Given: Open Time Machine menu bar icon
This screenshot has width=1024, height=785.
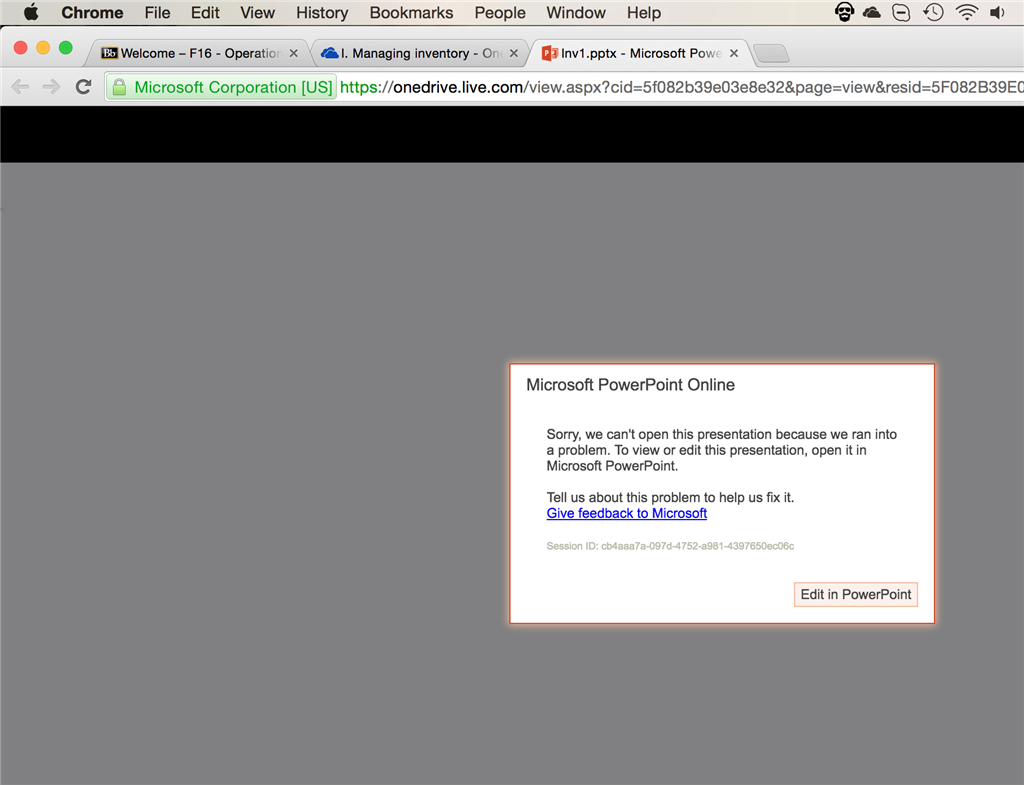Looking at the screenshot, I should (933, 12).
